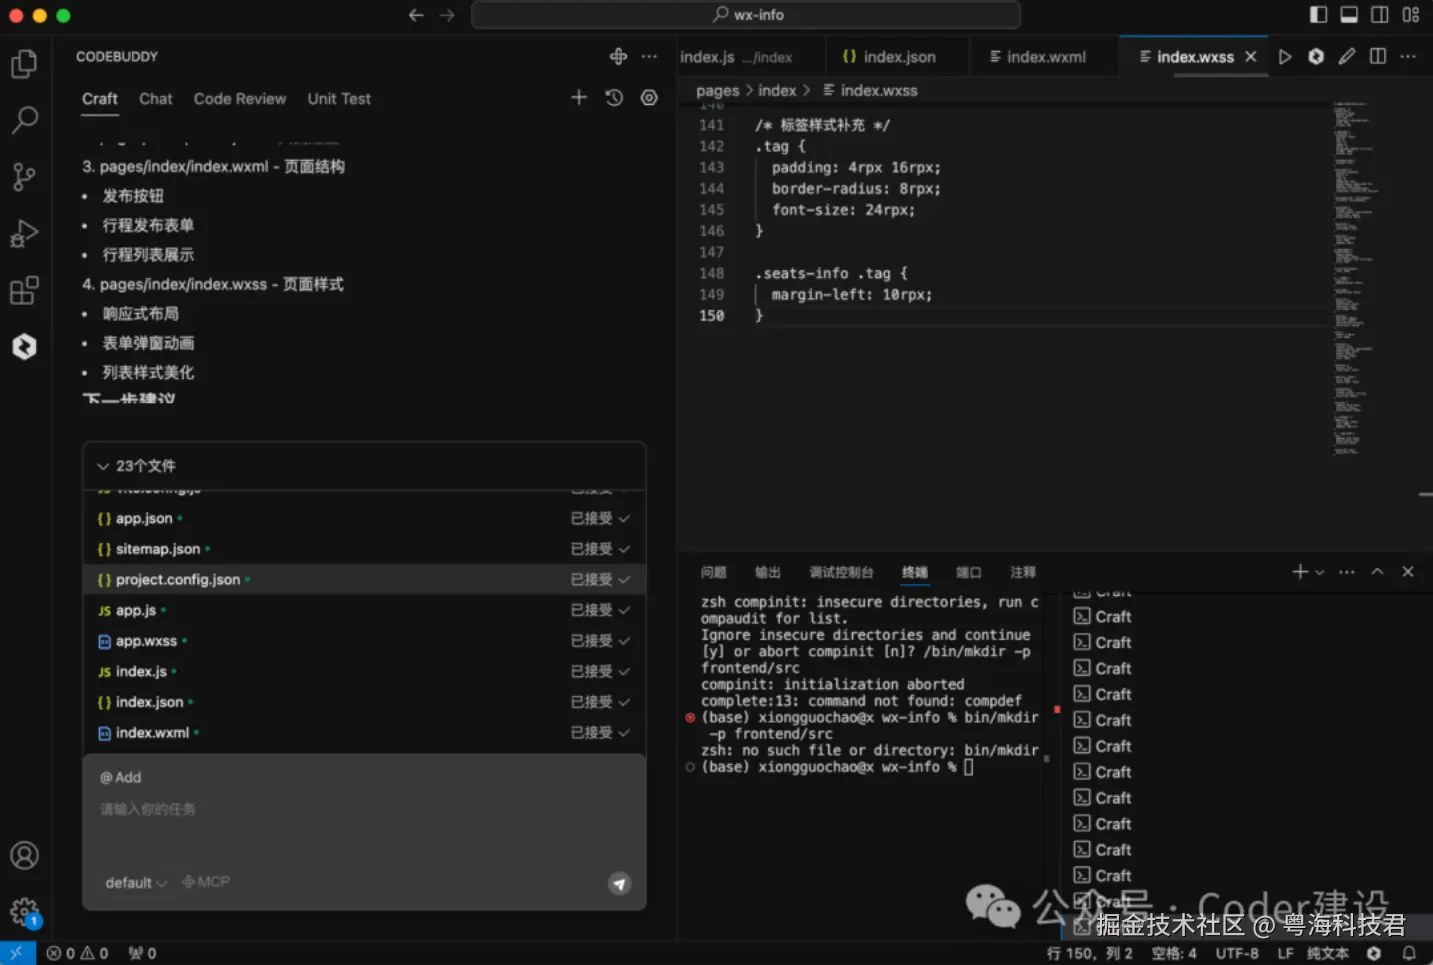Viewport: 1433px width, 965px height.
Task: Open the default model dropdown
Action: (136, 883)
